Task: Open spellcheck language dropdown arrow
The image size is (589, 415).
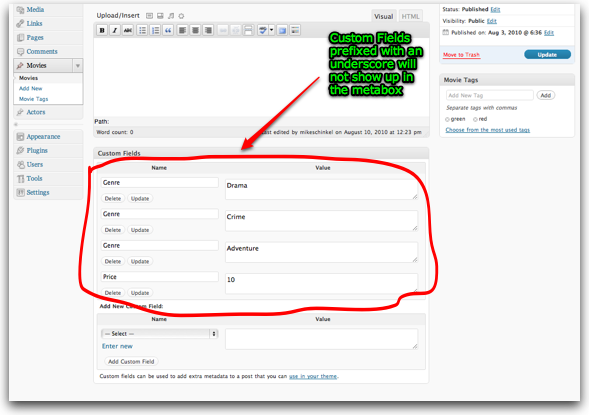Action: 272,30
